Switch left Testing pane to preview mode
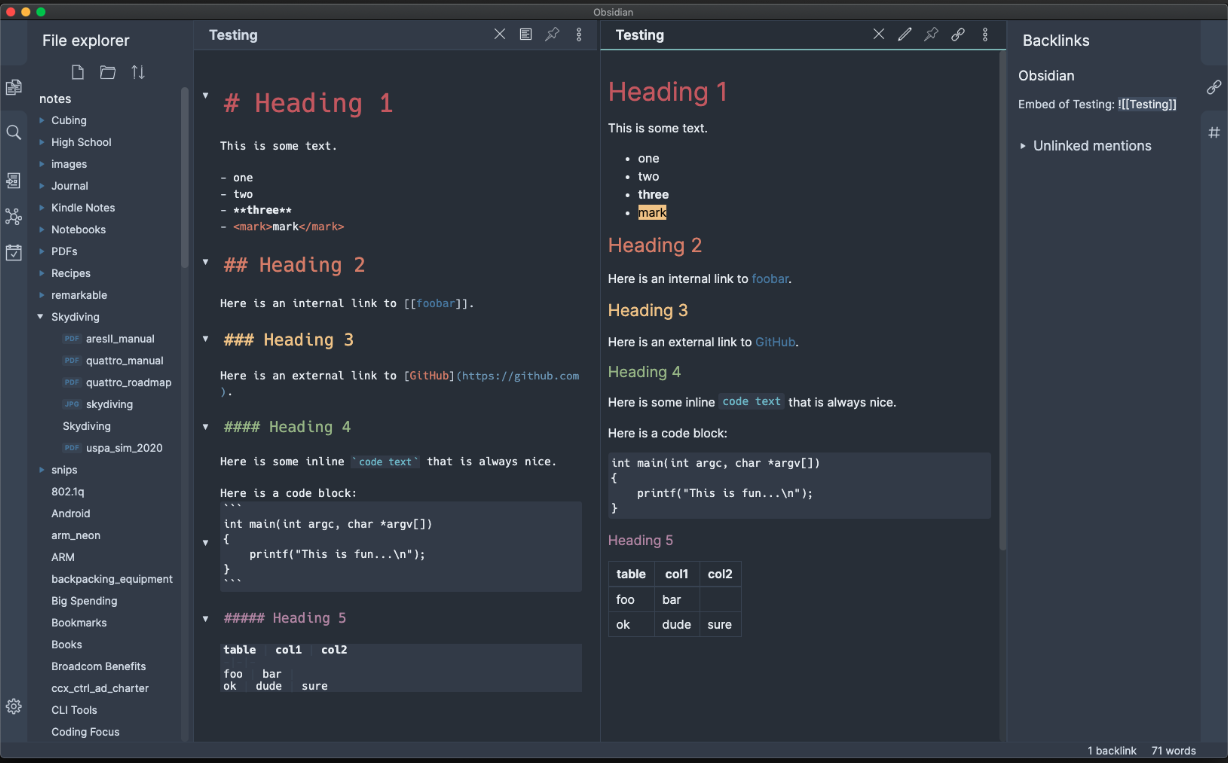This screenshot has width=1228, height=763. click(x=526, y=34)
